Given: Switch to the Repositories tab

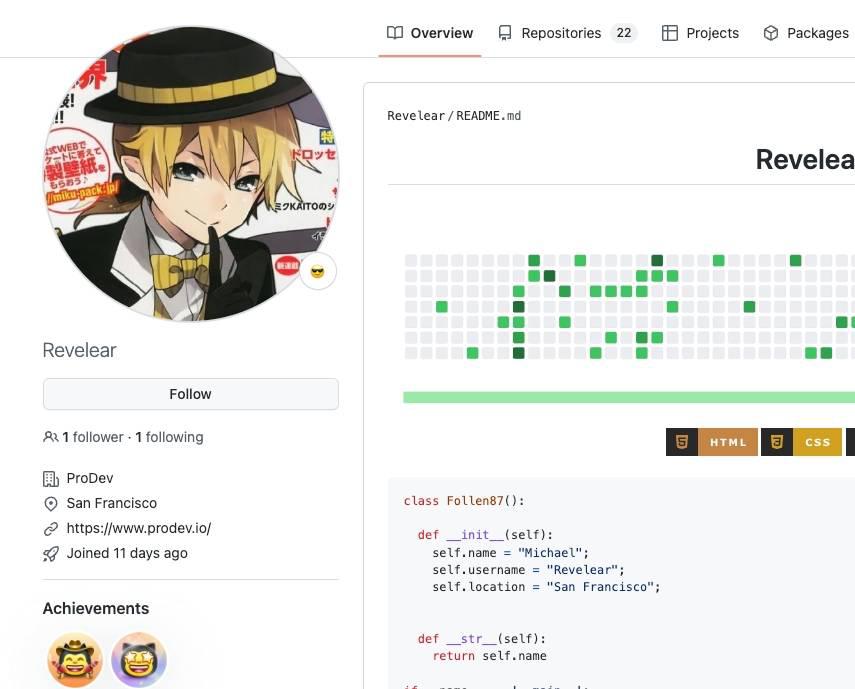Looking at the screenshot, I should pyautogui.click(x=567, y=33).
